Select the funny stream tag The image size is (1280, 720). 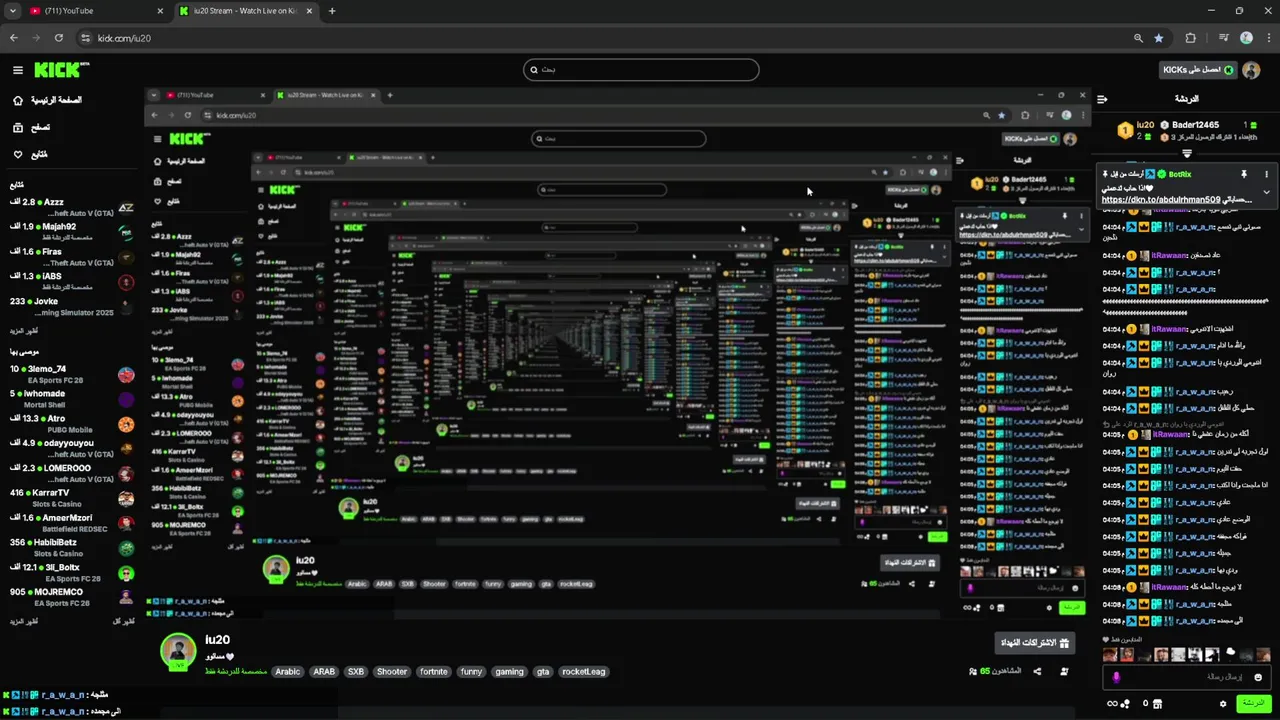(471, 672)
